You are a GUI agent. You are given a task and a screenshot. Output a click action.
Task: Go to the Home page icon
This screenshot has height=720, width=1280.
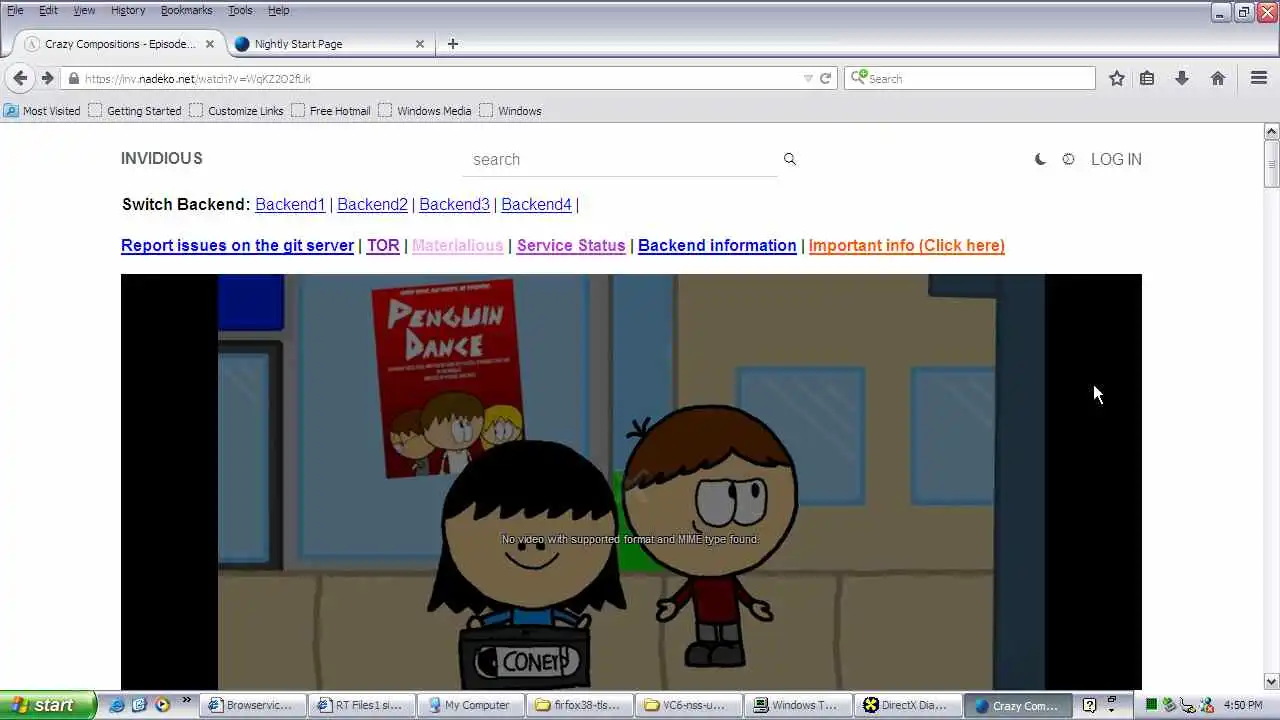(x=1218, y=78)
